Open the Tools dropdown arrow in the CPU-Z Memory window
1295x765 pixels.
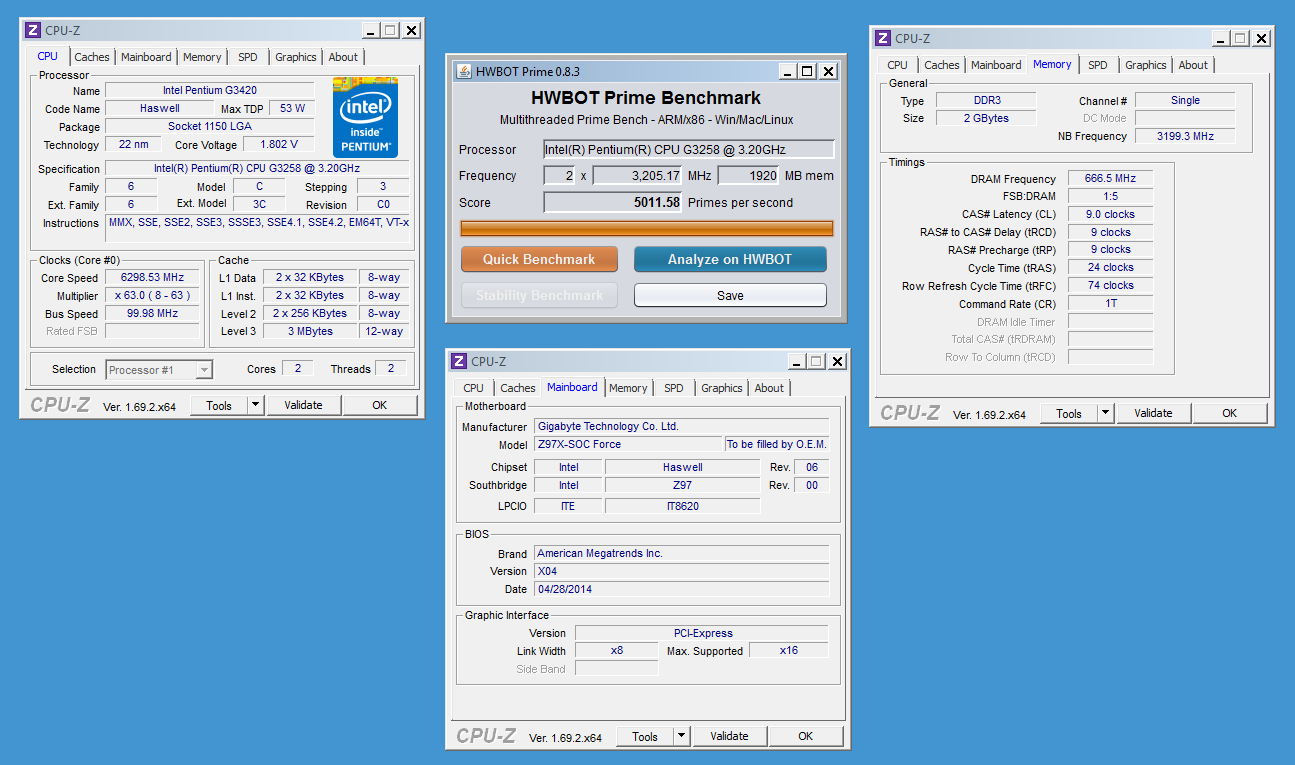coord(1105,413)
